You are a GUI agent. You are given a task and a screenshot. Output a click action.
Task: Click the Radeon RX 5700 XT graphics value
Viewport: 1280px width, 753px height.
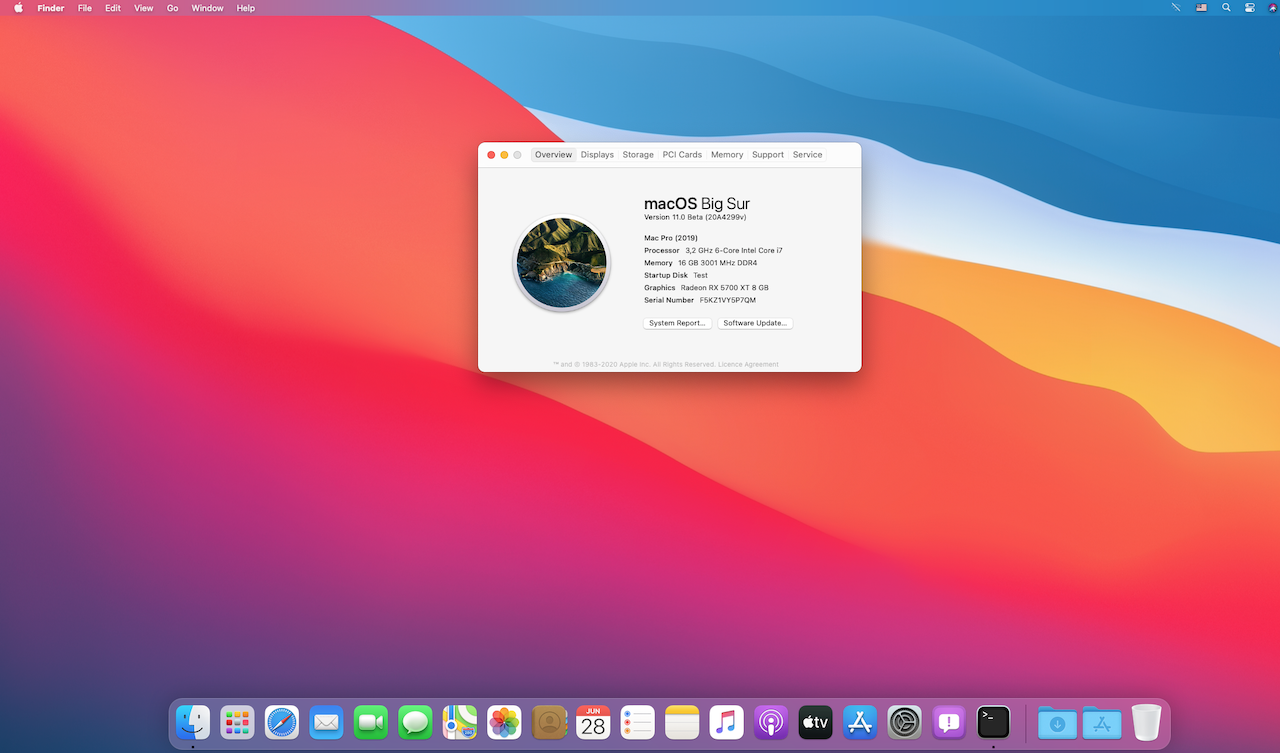tap(725, 288)
